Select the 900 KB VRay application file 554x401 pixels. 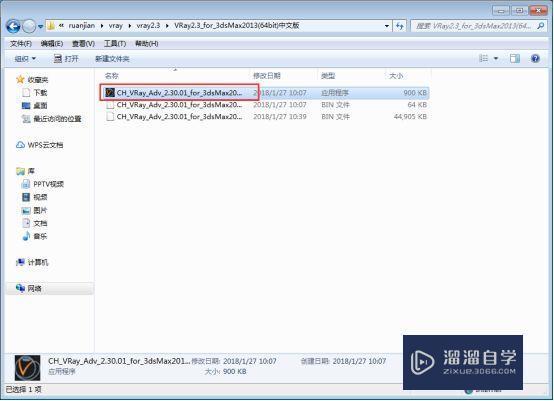tap(265, 93)
